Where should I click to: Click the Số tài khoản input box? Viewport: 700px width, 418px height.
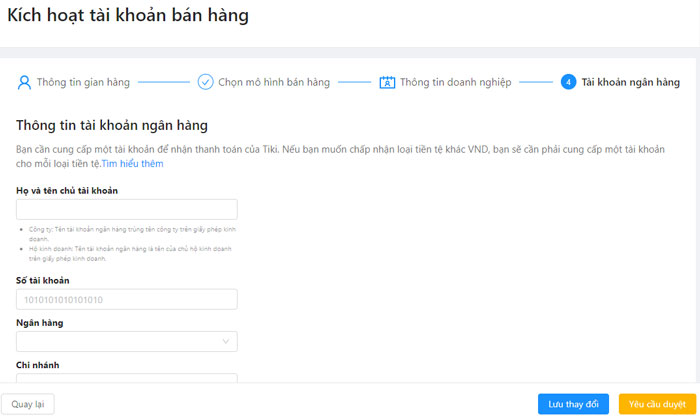(x=127, y=299)
